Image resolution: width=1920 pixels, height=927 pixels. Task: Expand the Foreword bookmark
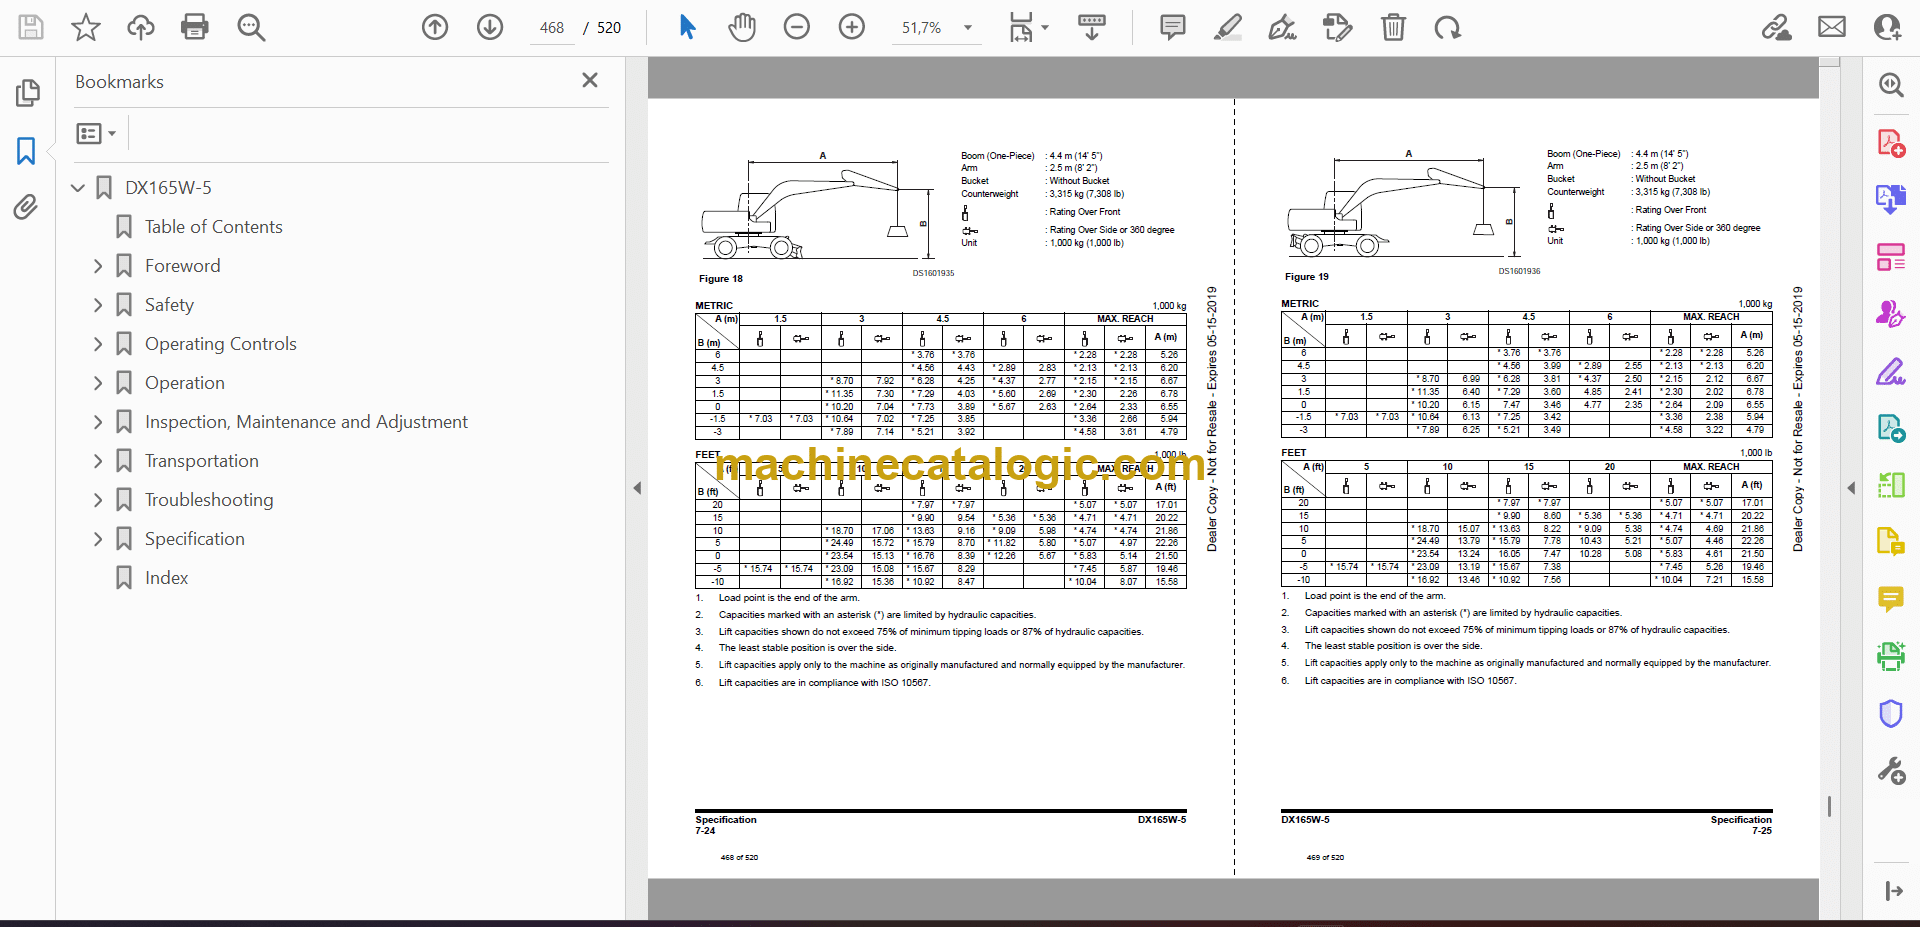coord(98,266)
